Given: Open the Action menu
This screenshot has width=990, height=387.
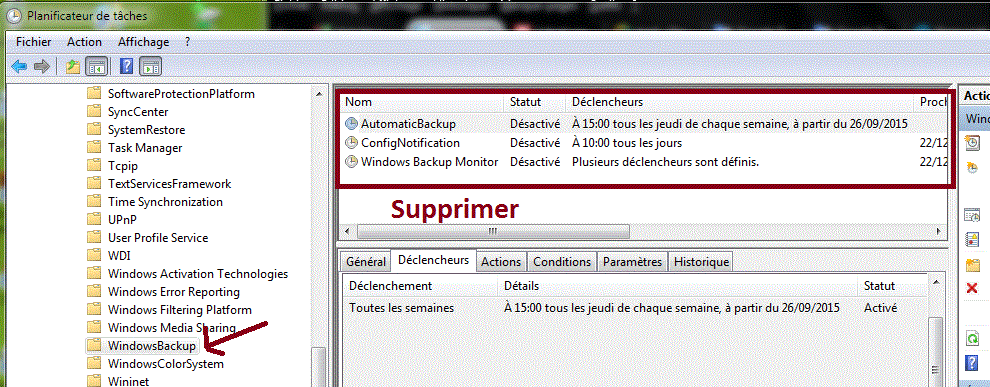Looking at the screenshot, I should point(84,42).
